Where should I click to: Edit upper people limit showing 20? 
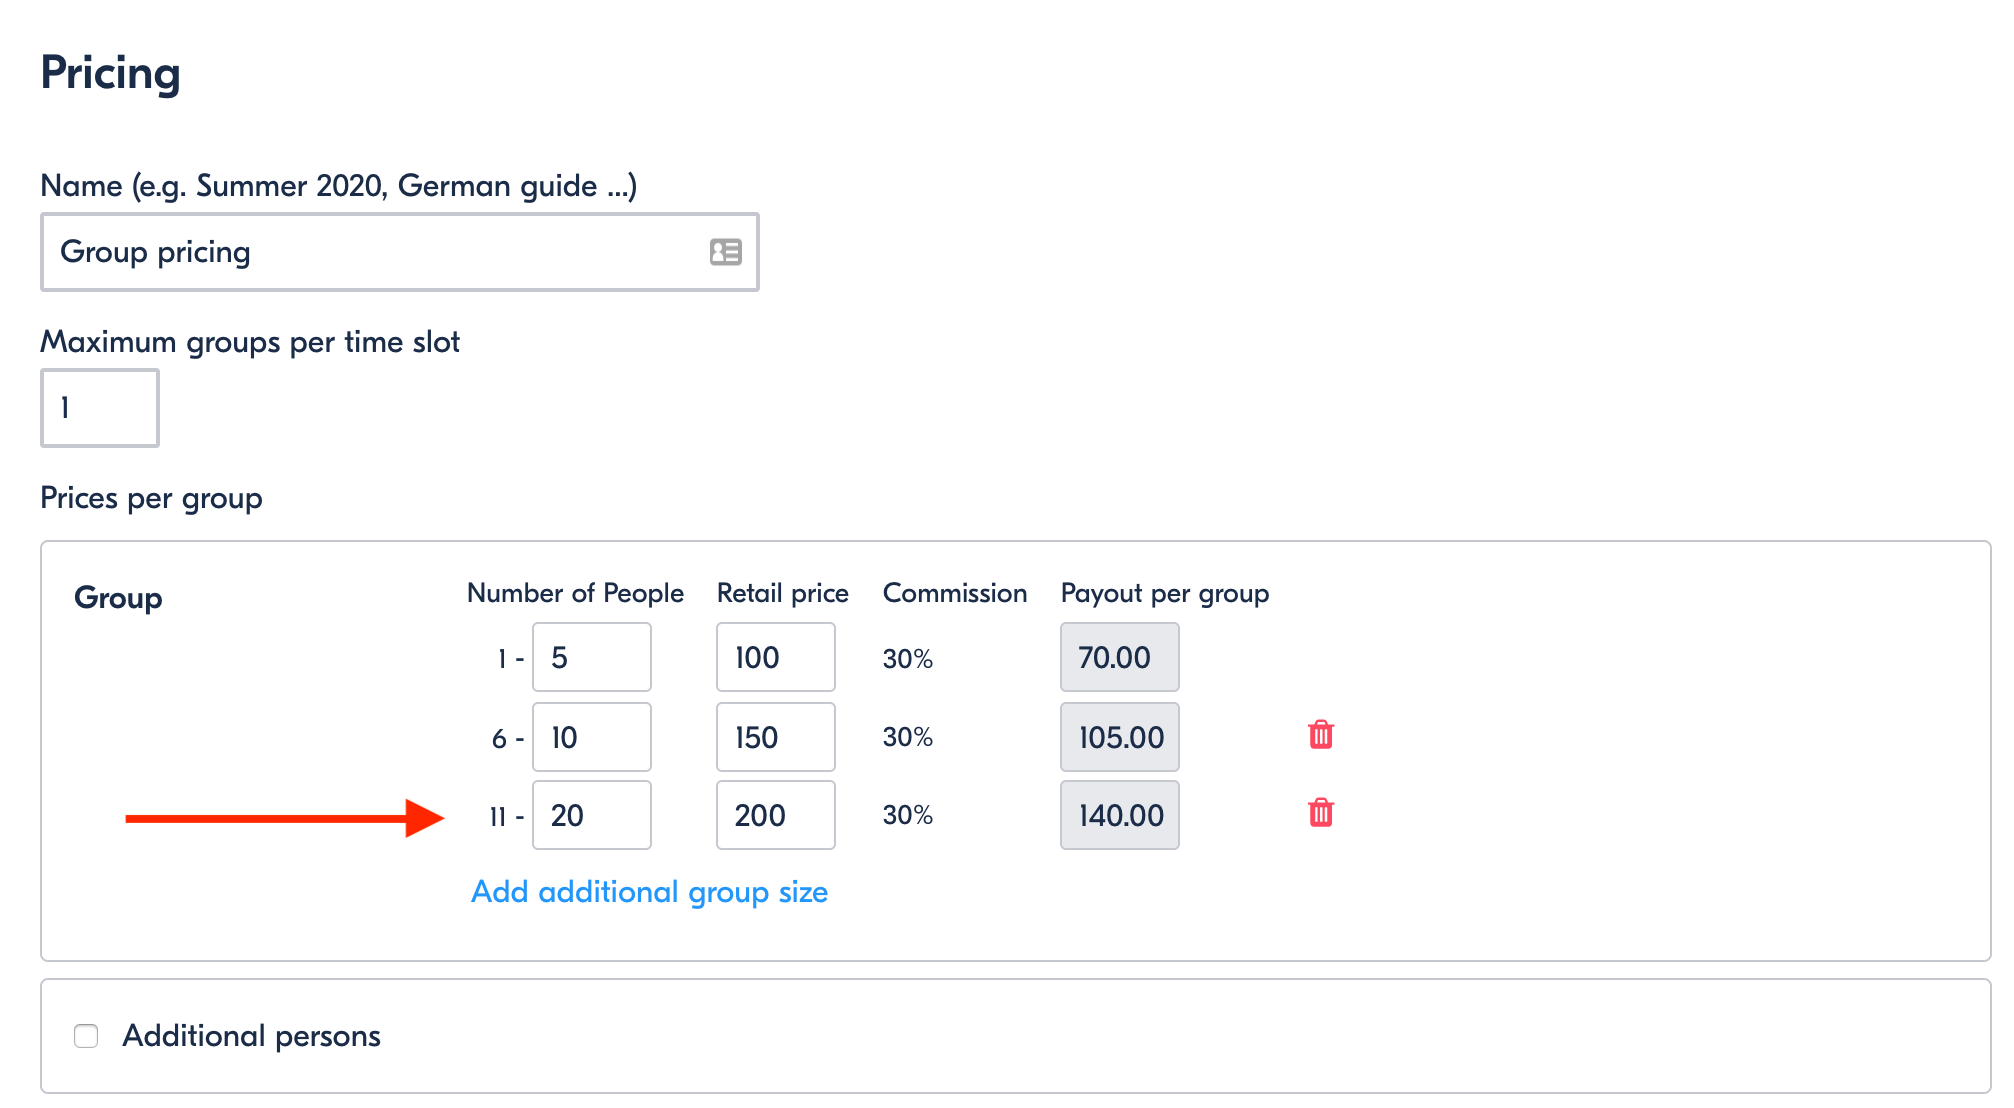point(592,815)
